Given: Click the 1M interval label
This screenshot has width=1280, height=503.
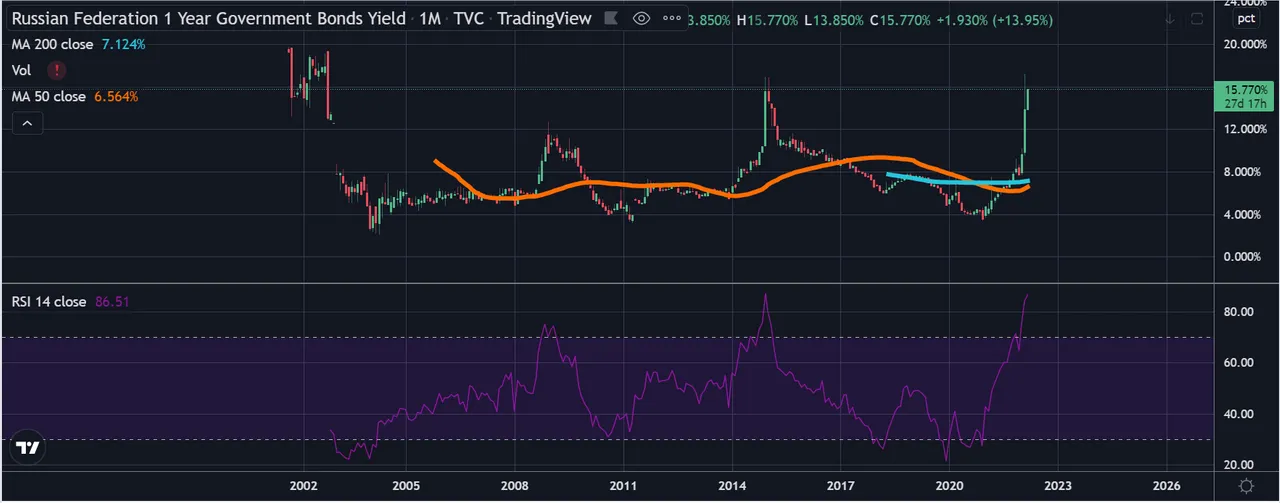Looking at the screenshot, I should coord(430,19).
